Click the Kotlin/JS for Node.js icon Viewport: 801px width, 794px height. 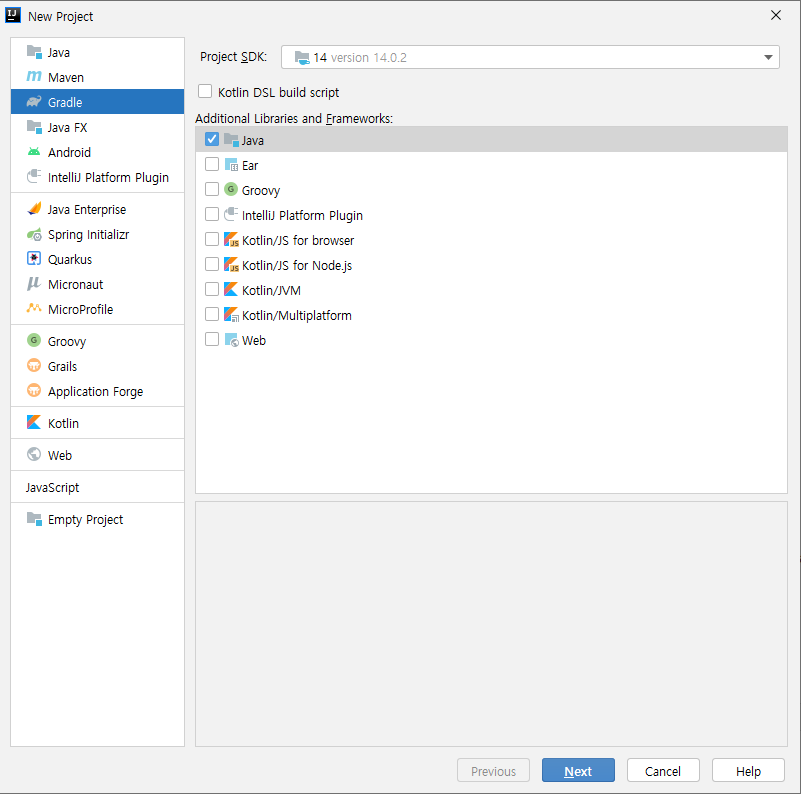231,265
